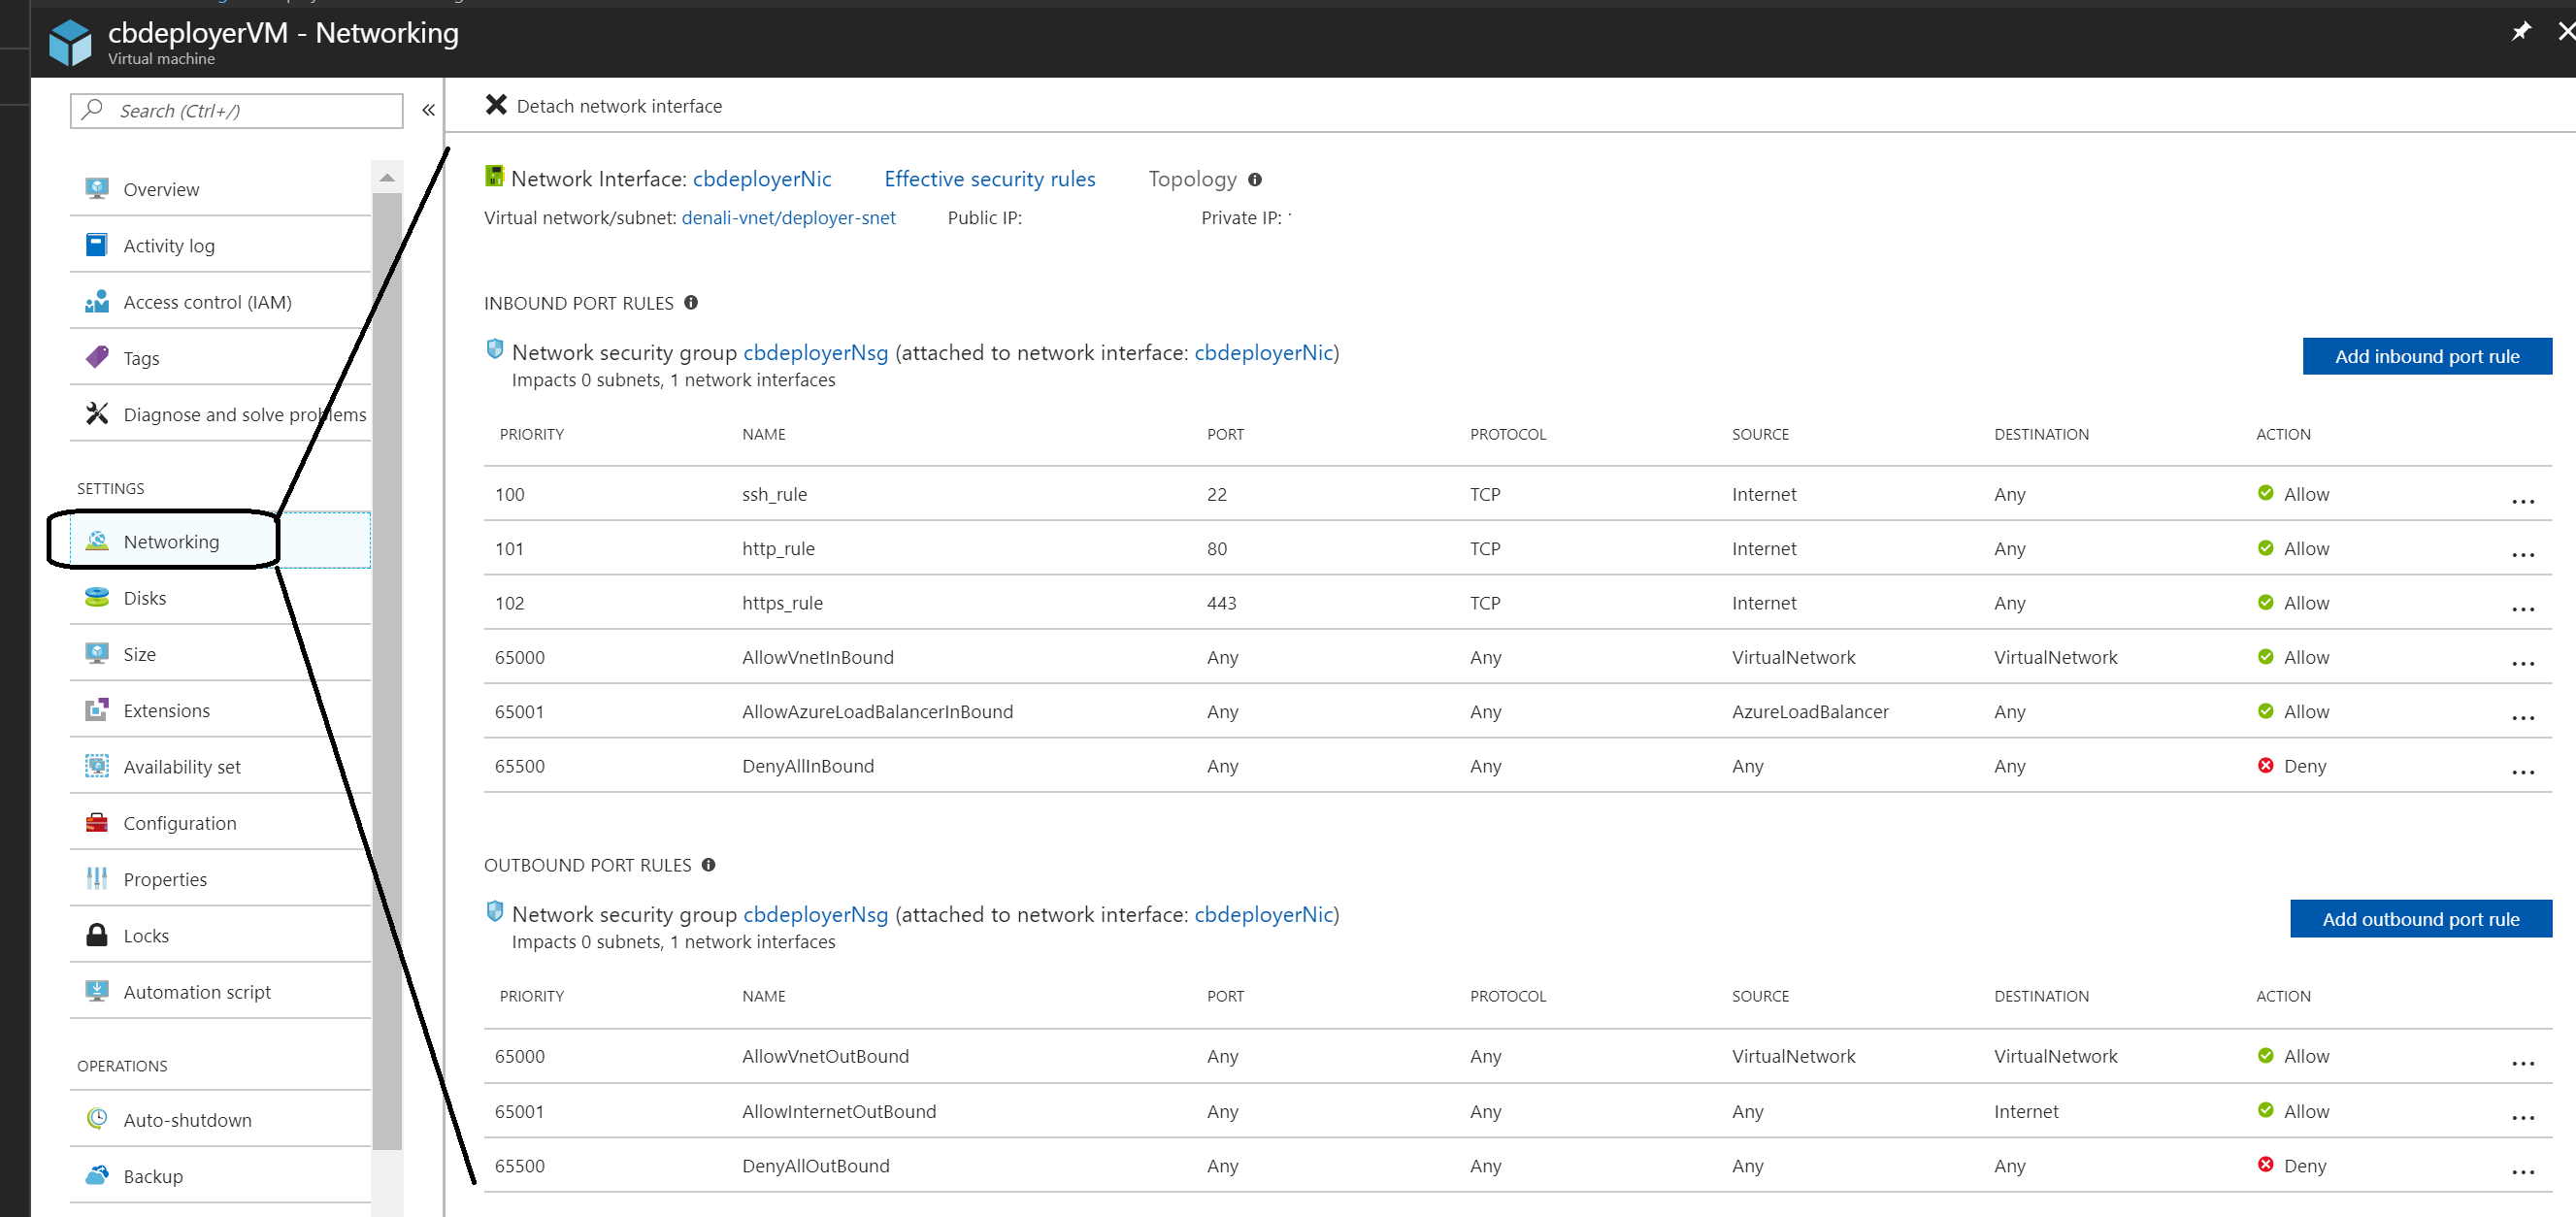The image size is (2576, 1217).
Task: Open the DenyAllInBound row options ellipsis
Action: click(x=2522, y=772)
